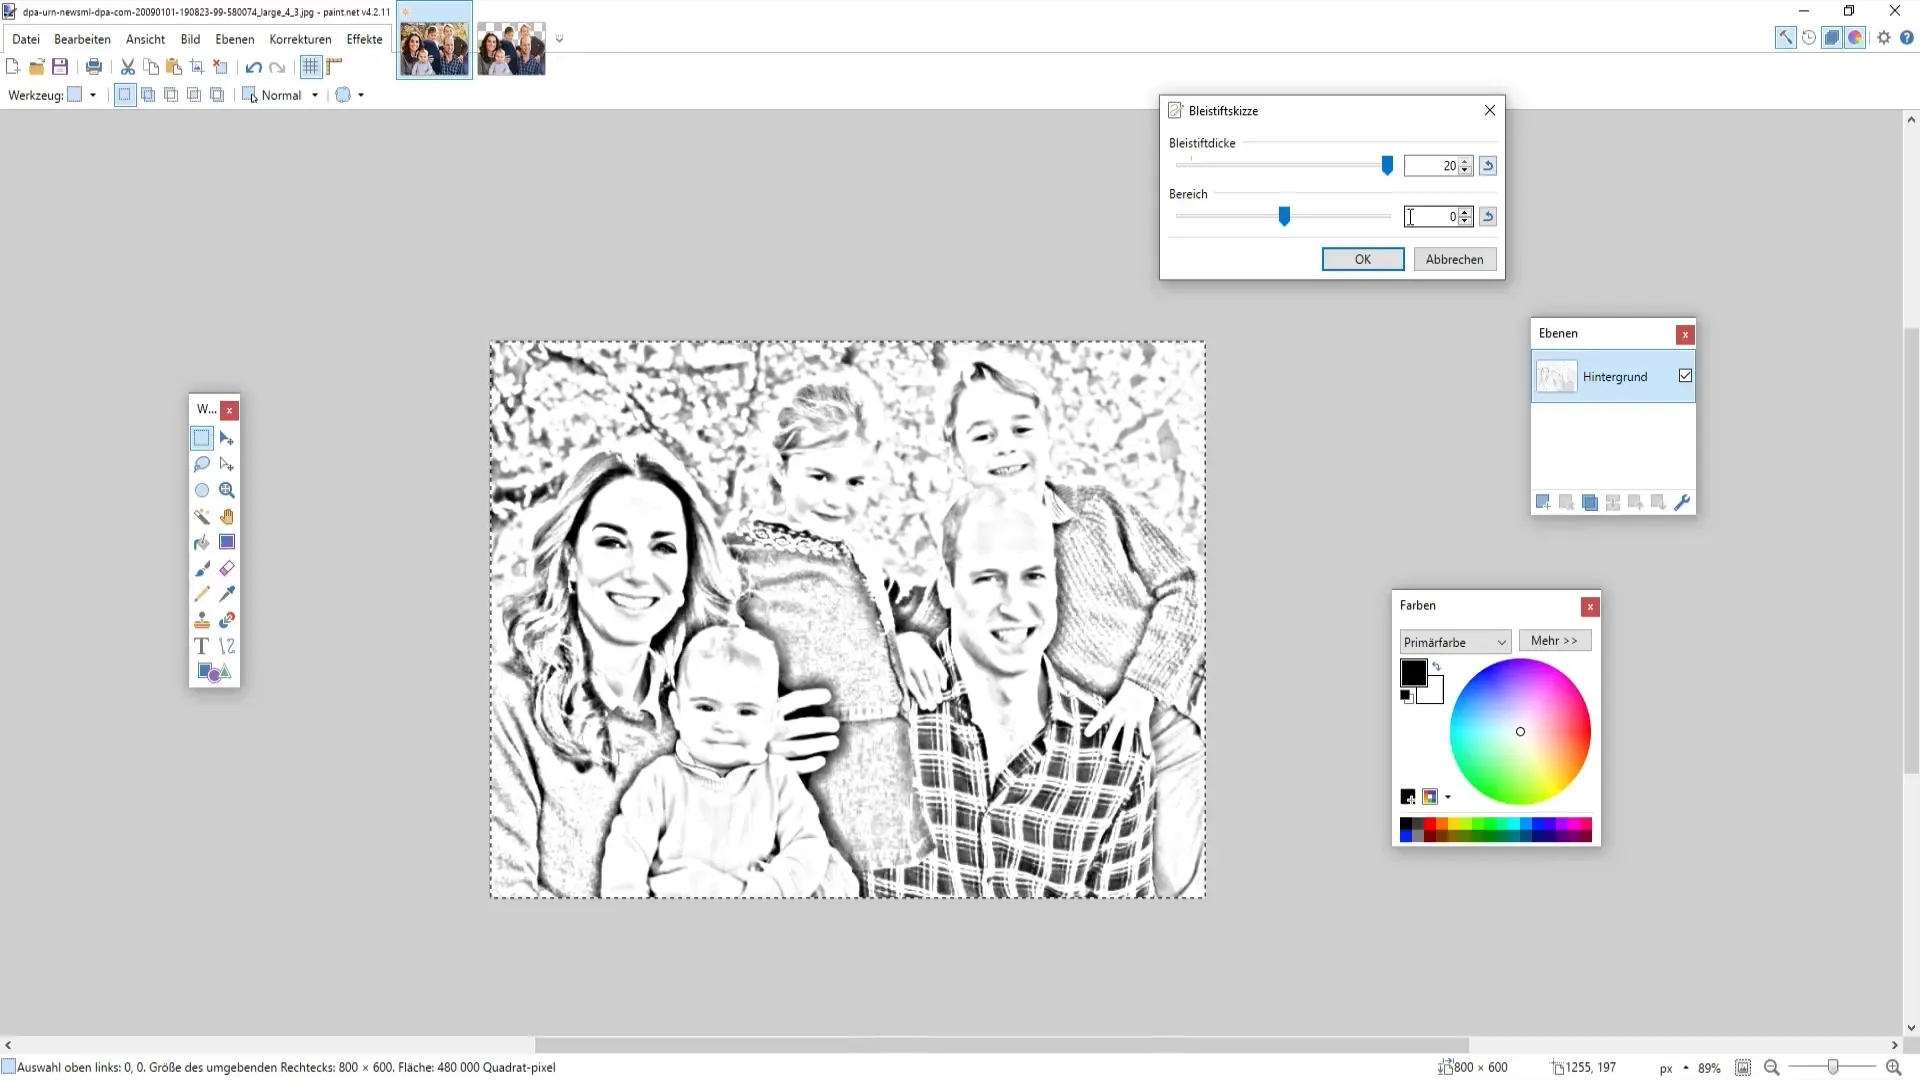Viewport: 1920px width, 1080px height.
Task: Reset Bereich value to default
Action: pos(1488,217)
